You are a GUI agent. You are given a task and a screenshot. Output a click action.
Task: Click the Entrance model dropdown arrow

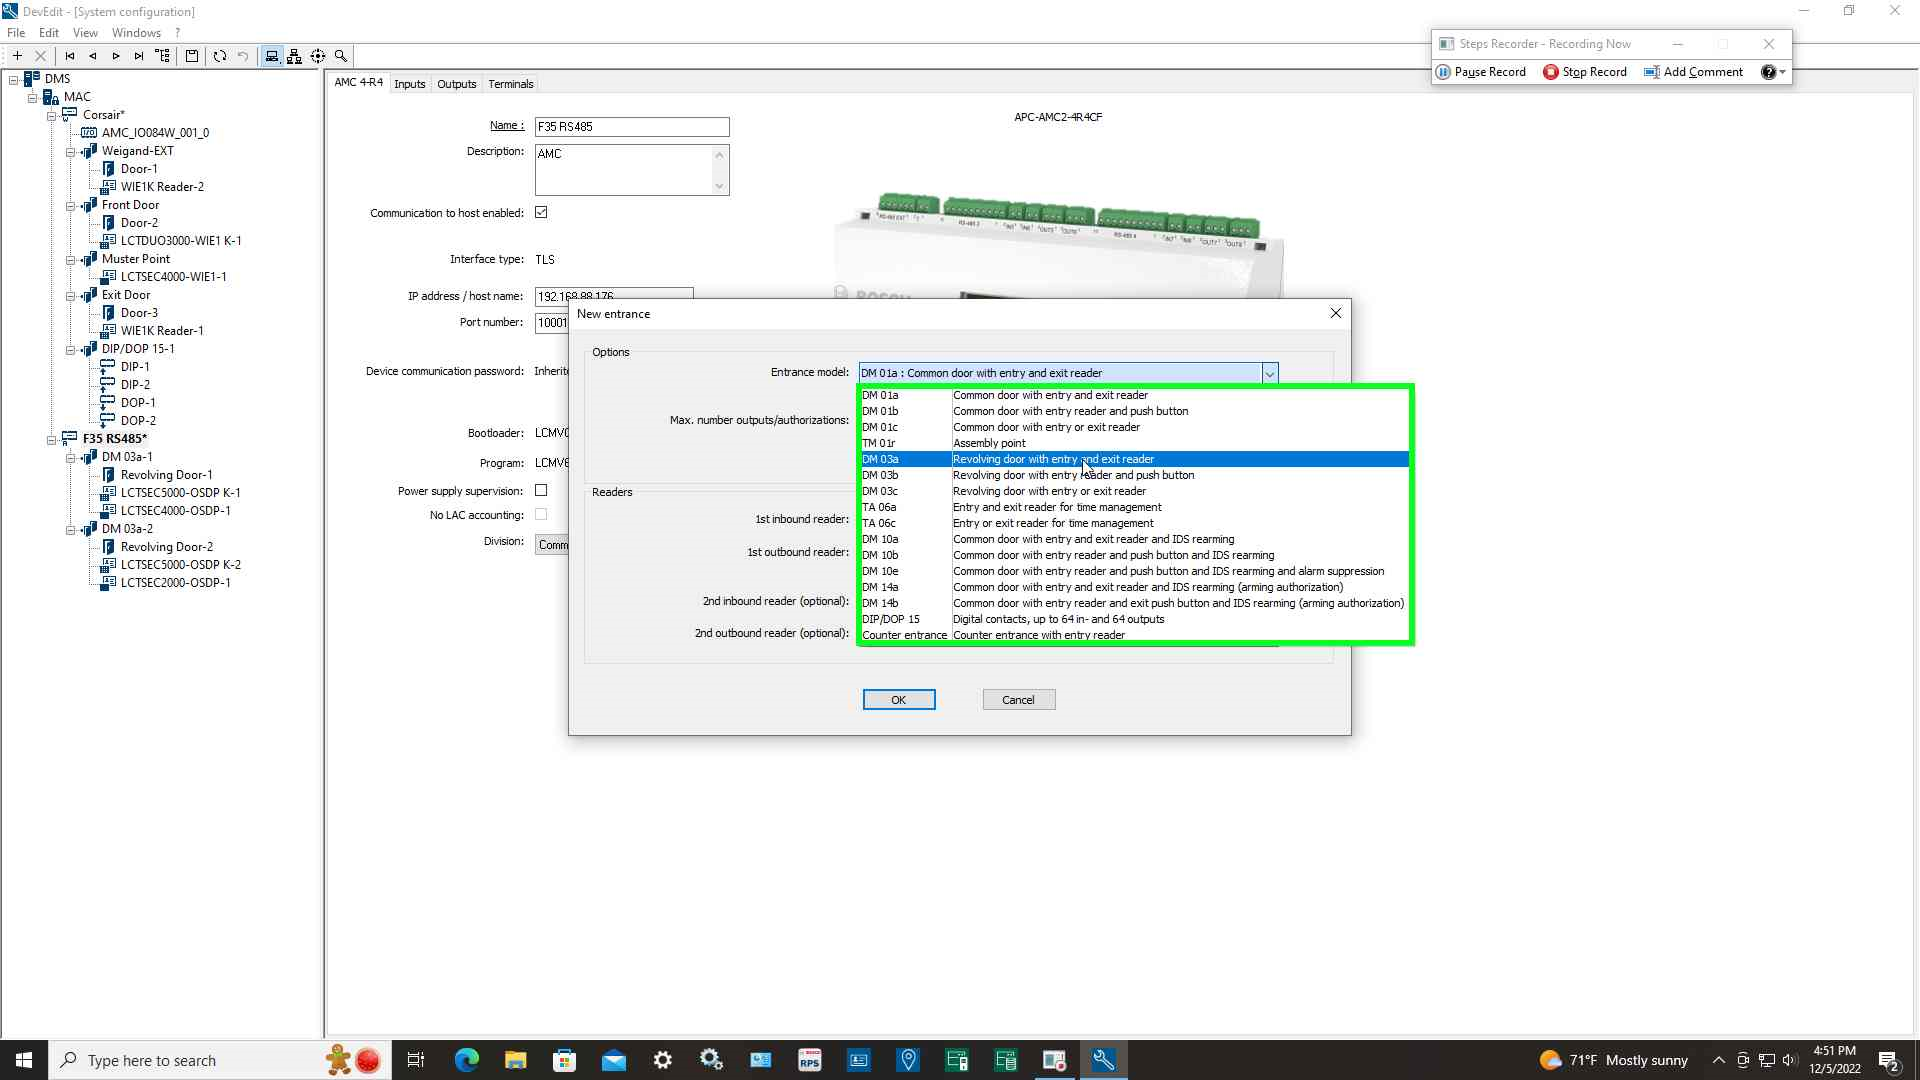1269,373
